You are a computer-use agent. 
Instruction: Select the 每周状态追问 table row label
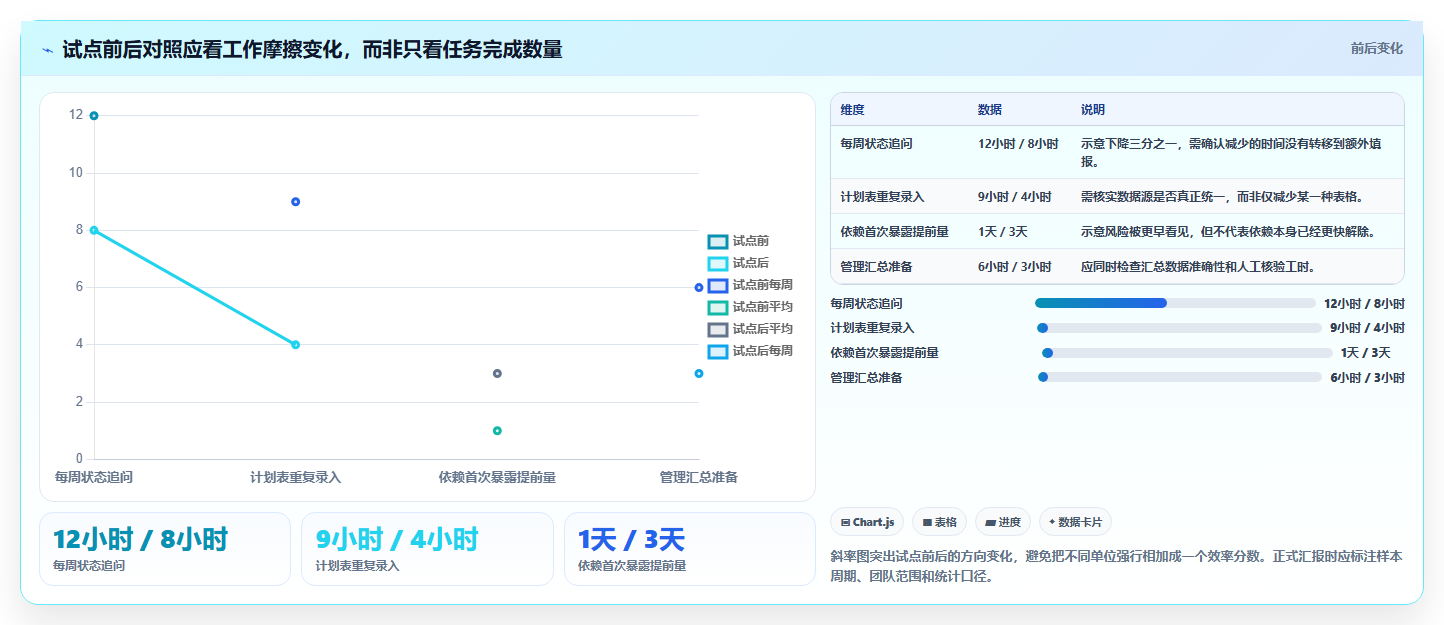coord(876,144)
